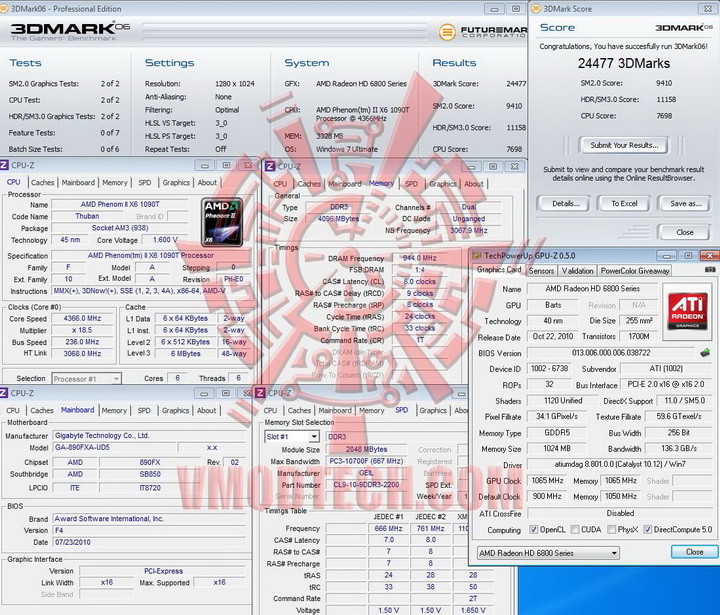Click the Barts GPU name value
The width and height of the screenshot is (720, 615).
tap(553, 305)
